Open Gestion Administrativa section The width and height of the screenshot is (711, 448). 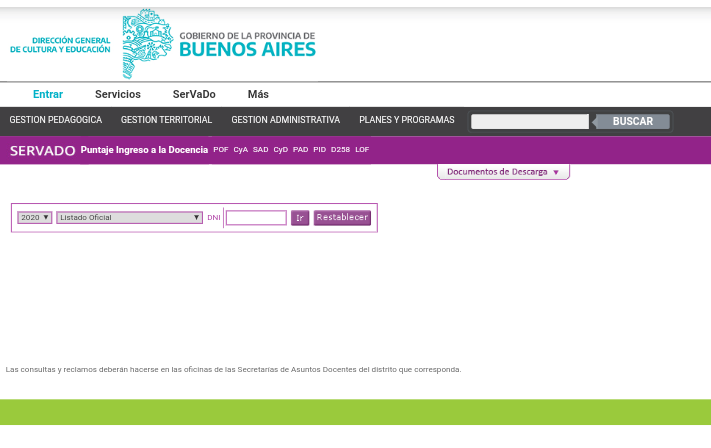[x=286, y=120]
